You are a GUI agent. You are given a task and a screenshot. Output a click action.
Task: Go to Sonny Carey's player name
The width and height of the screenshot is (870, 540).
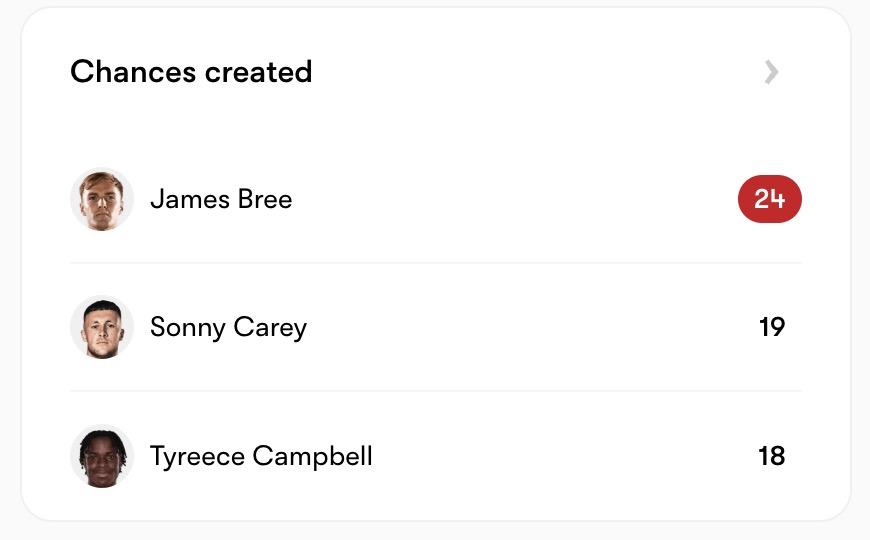click(228, 327)
